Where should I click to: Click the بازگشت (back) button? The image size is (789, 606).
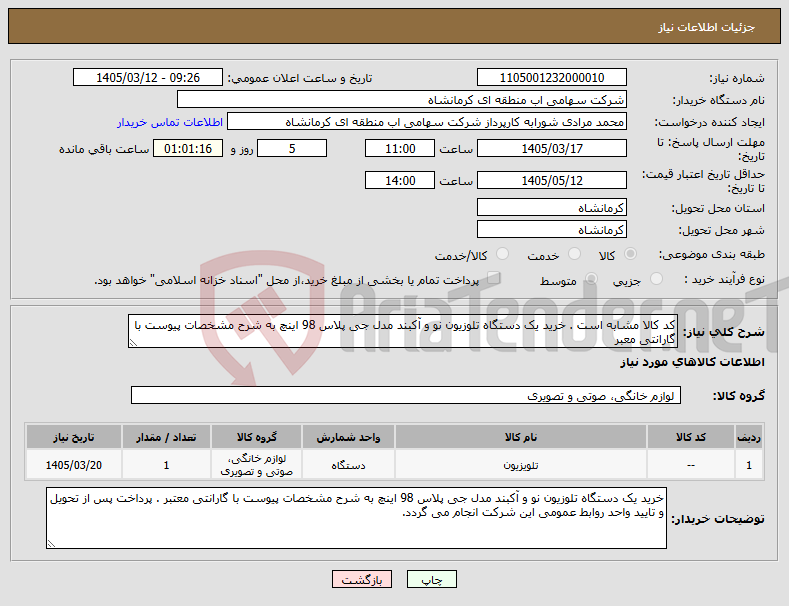[x=362, y=579]
